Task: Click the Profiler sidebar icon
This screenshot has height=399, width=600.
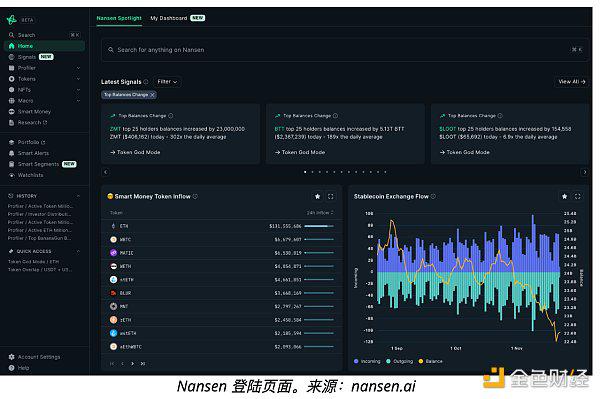Action: click(11, 68)
